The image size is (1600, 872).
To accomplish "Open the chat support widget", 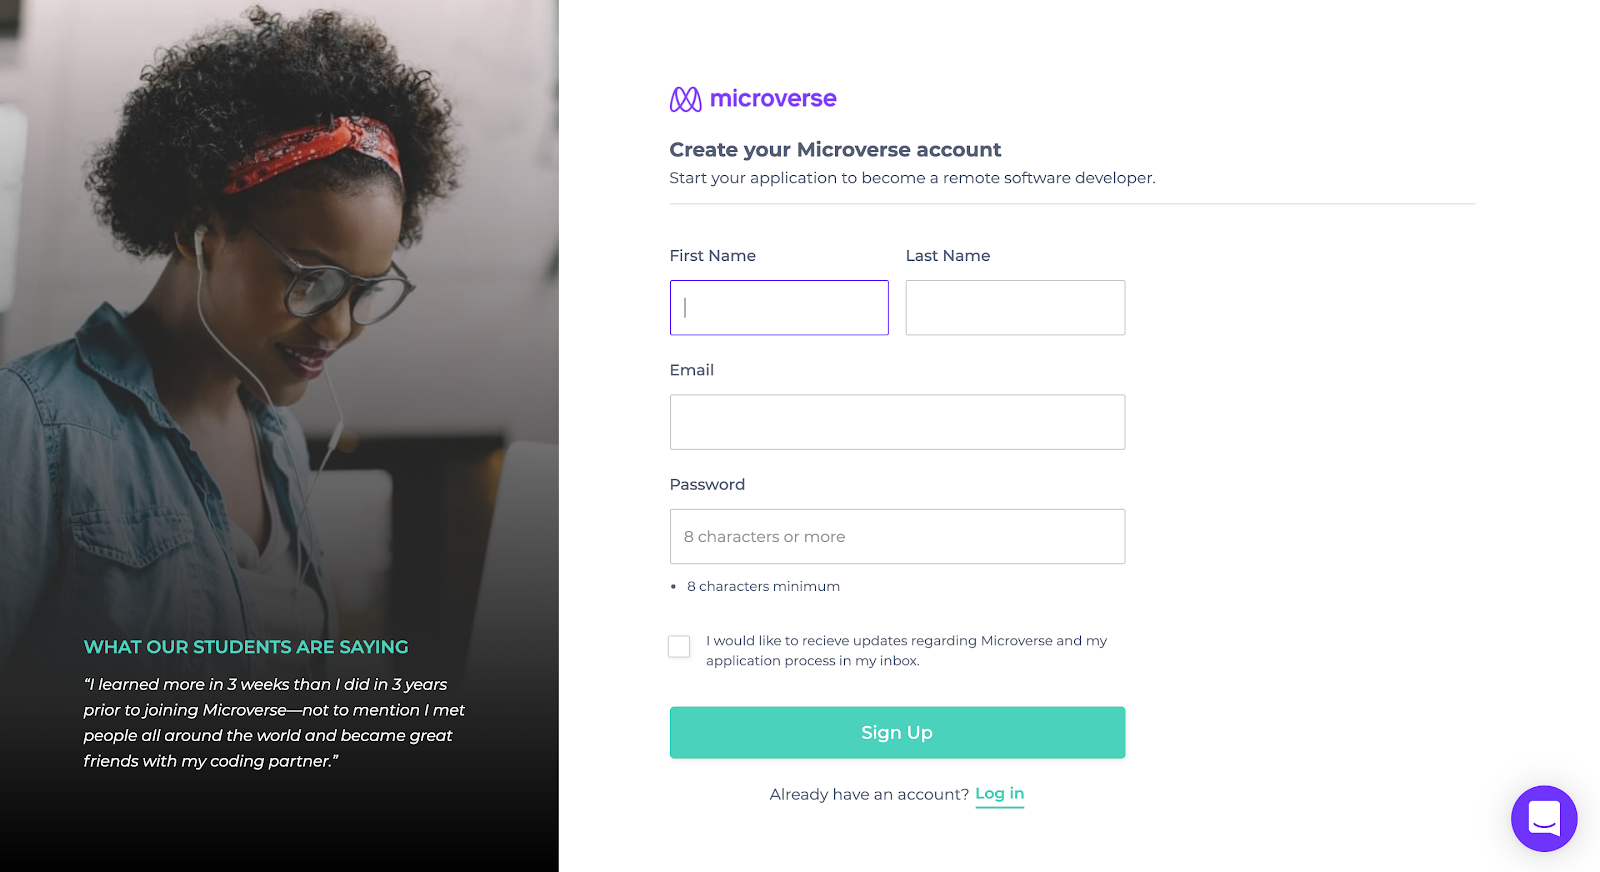I will point(1543,818).
